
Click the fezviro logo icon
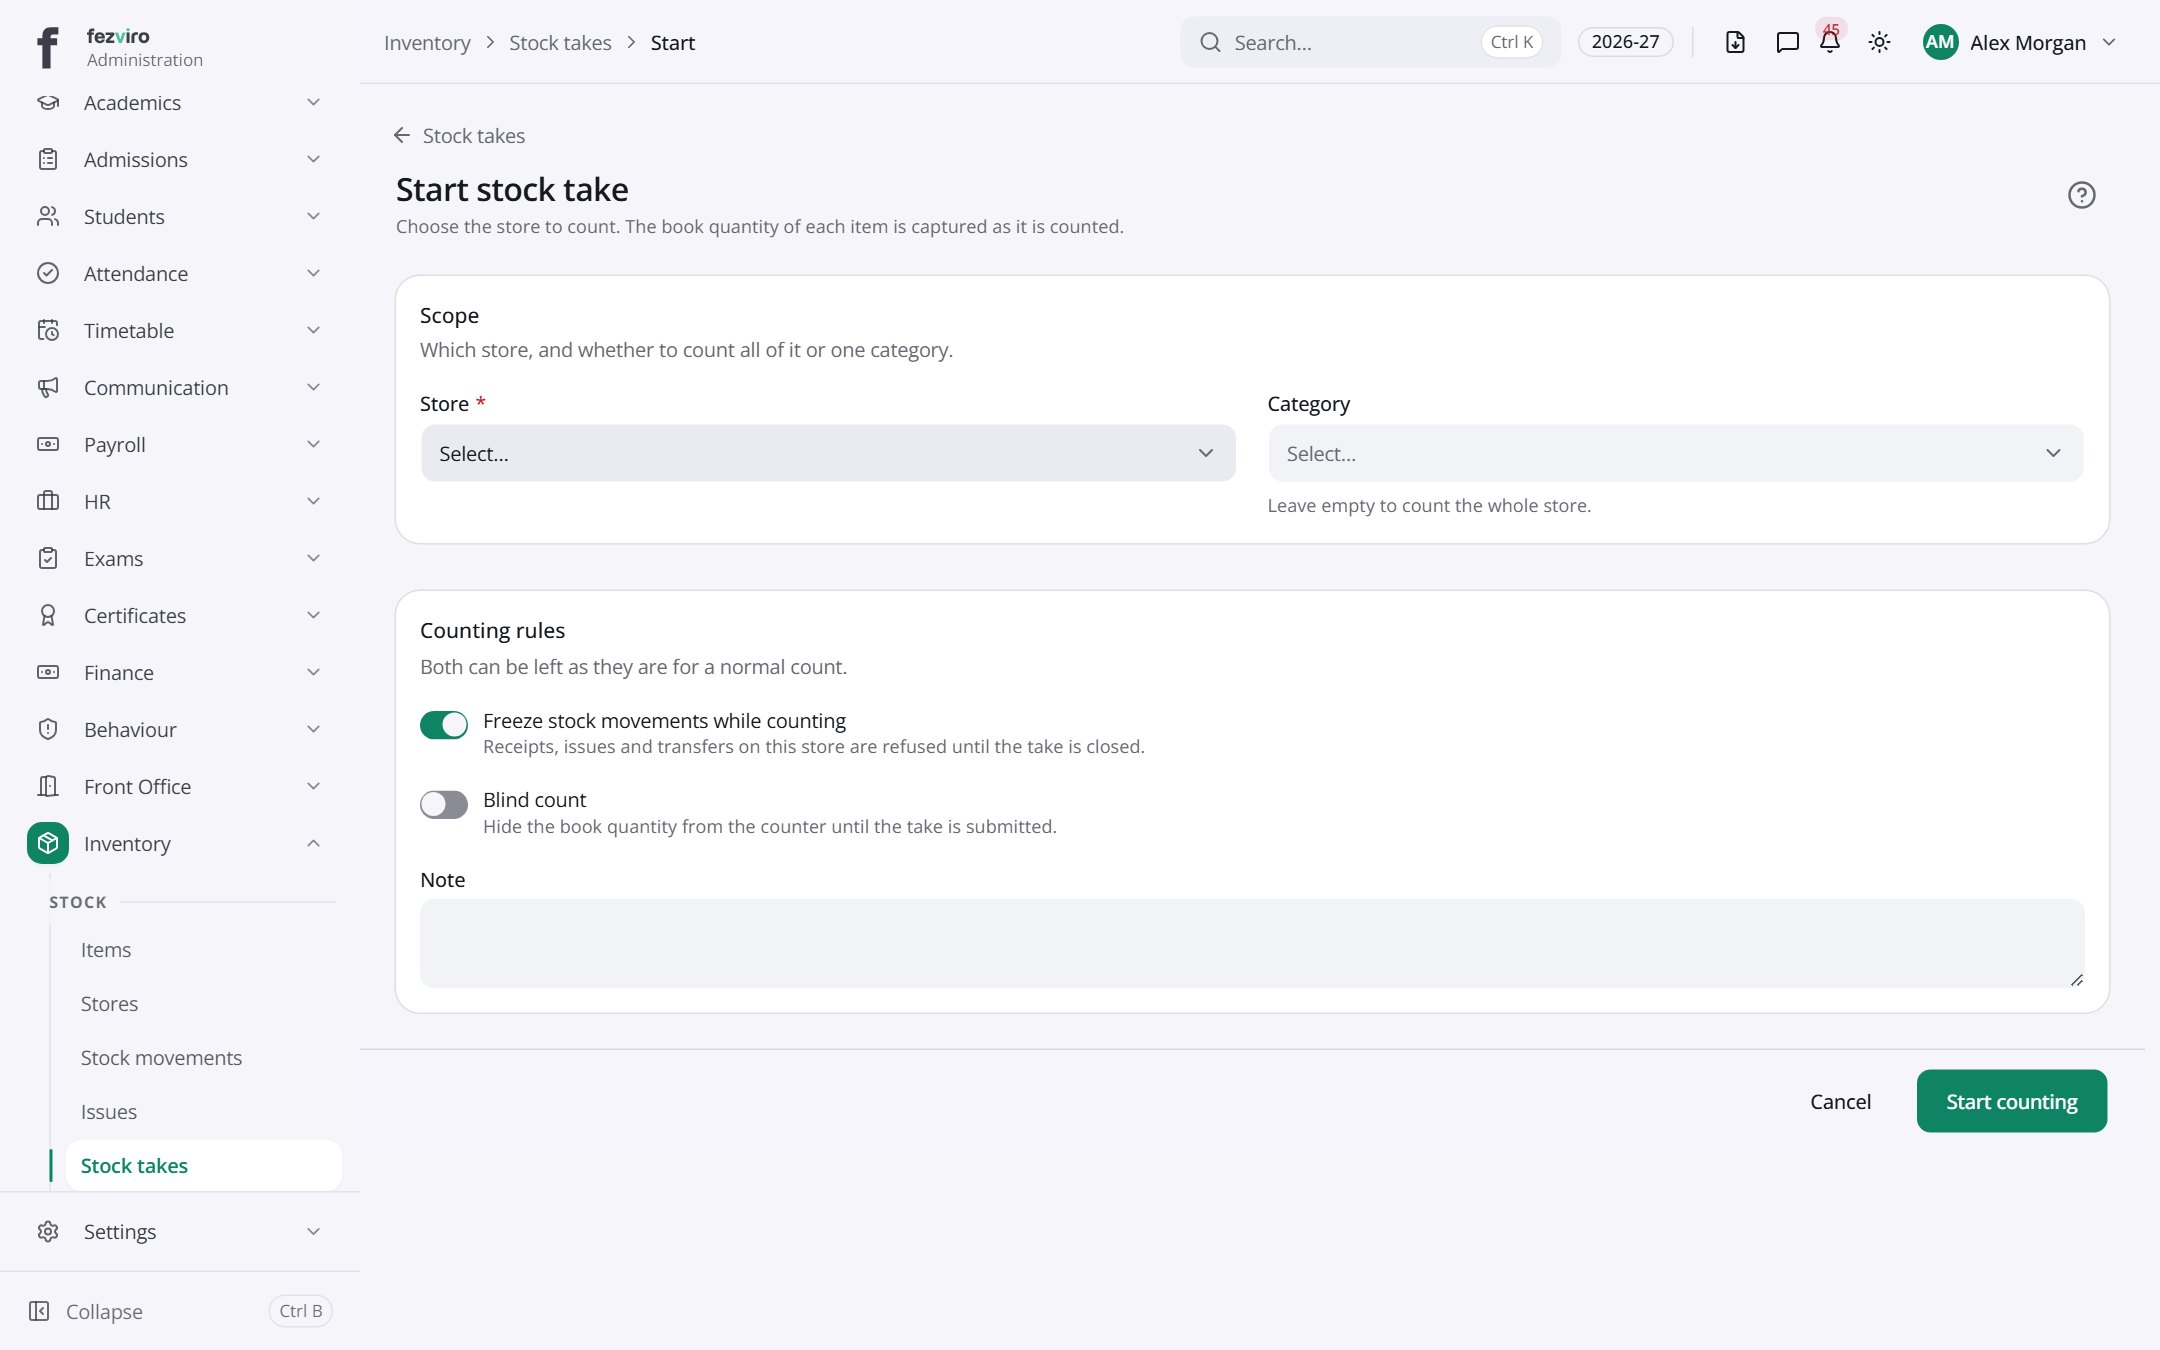click(x=47, y=47)
